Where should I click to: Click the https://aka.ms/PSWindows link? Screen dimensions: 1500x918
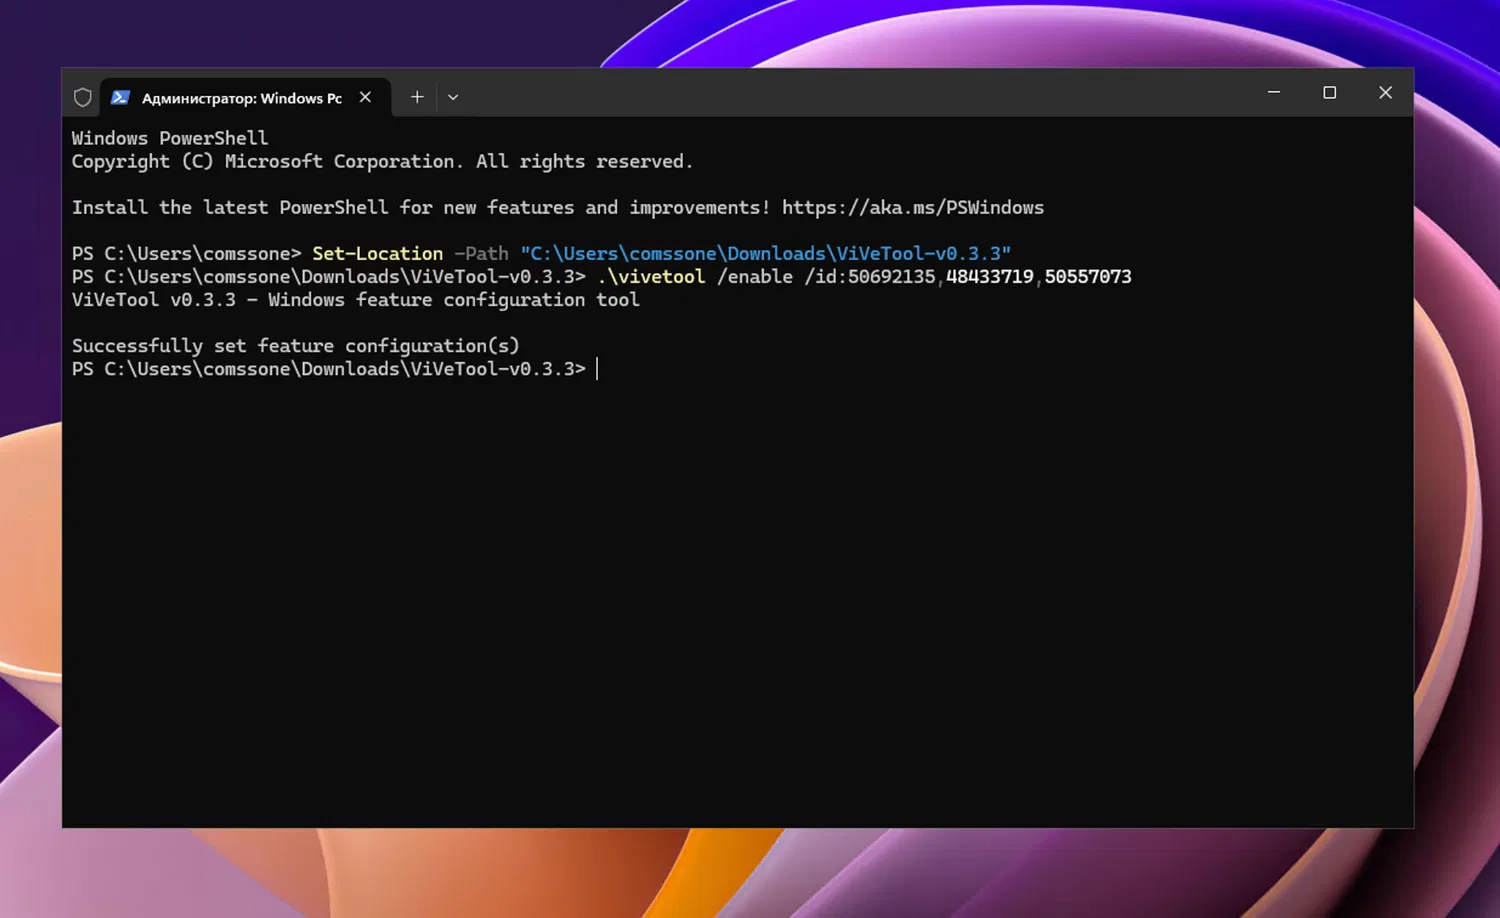913,207
